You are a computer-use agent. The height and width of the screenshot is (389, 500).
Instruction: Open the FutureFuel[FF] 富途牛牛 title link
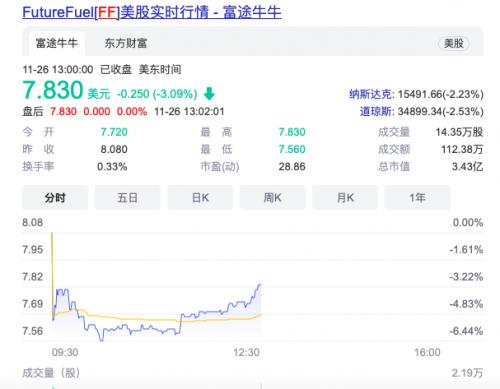tap(152, 12)
